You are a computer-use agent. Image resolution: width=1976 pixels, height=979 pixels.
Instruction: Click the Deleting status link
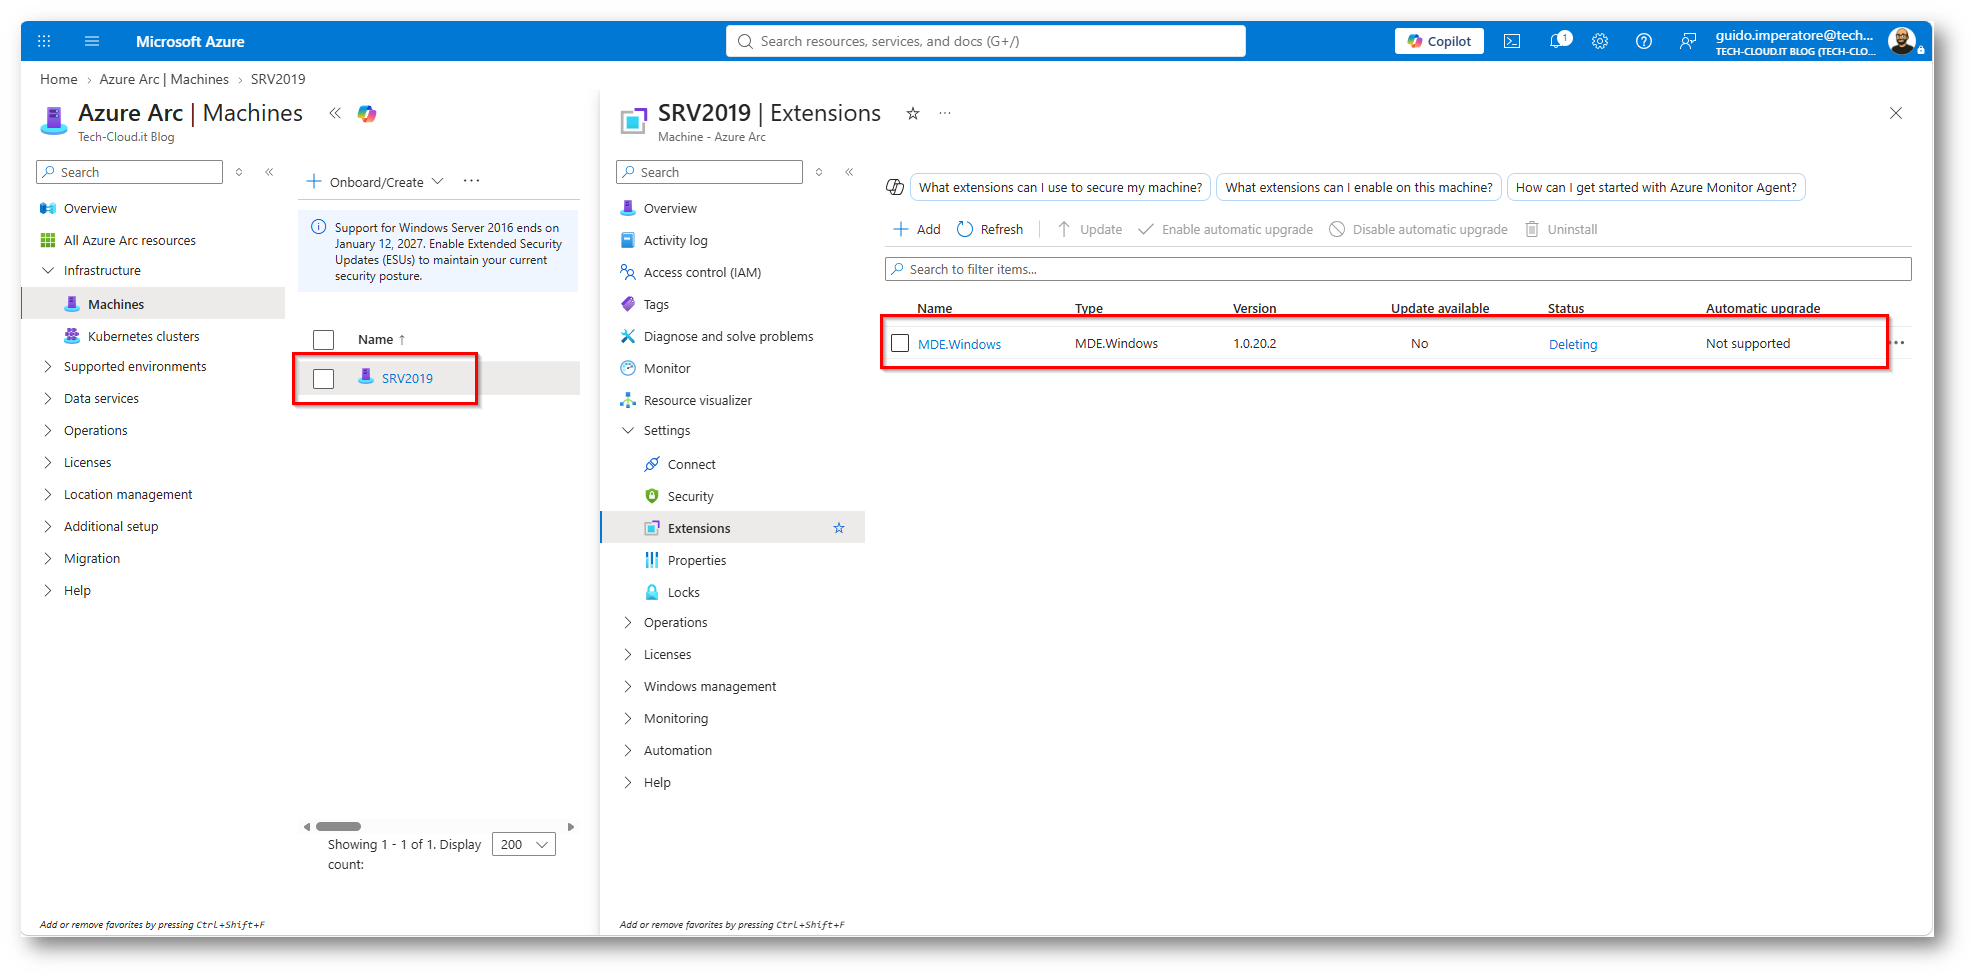(x=1573, y=344)
